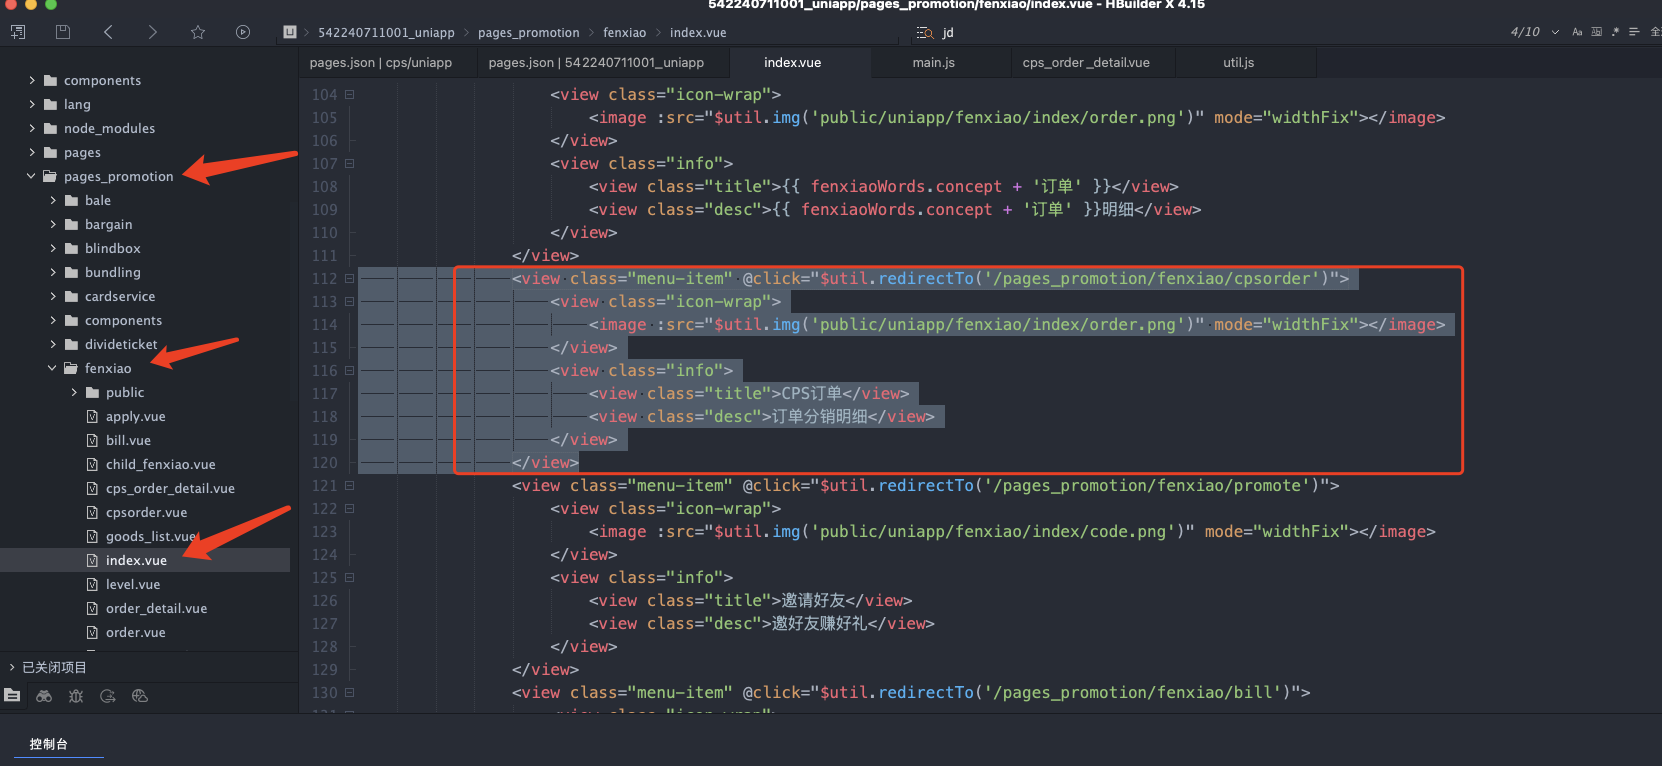Click the sync refresh arrow panel icon
The height and width of the screenshot is (766, 1662).
108,695
